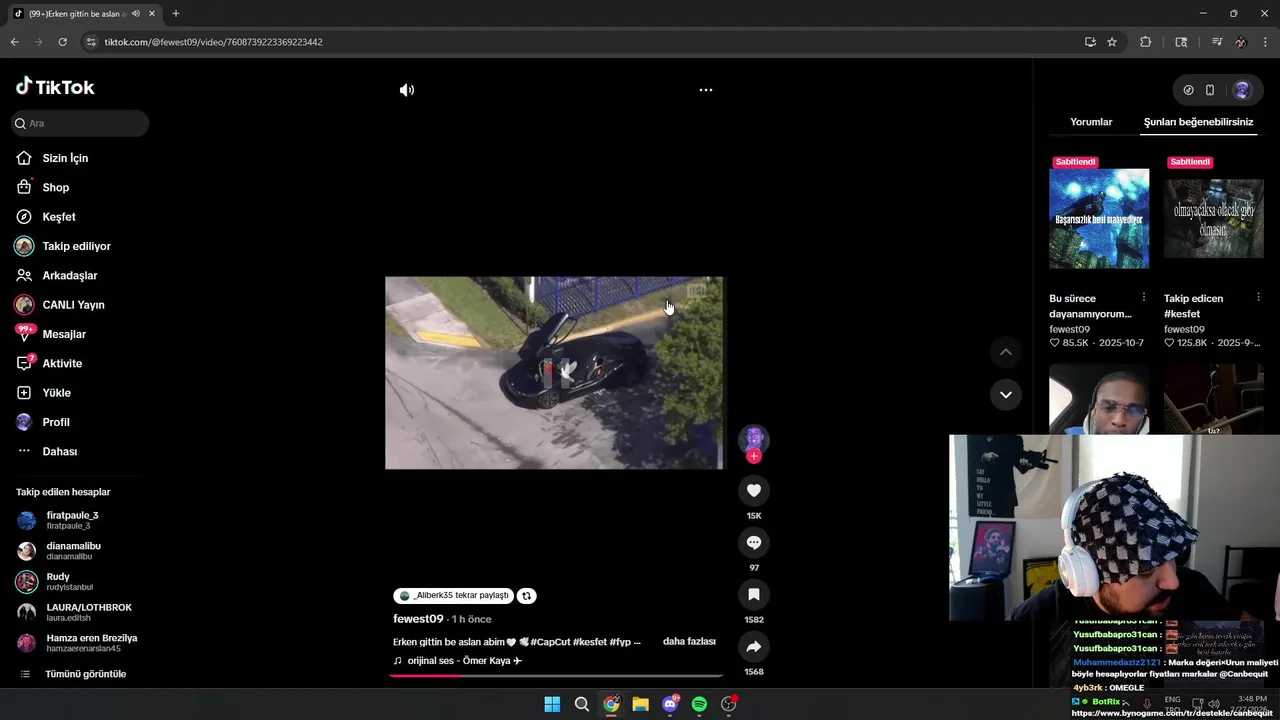
Task: Open Keşfet in the sidebar
Action: [x=59, y=217]
